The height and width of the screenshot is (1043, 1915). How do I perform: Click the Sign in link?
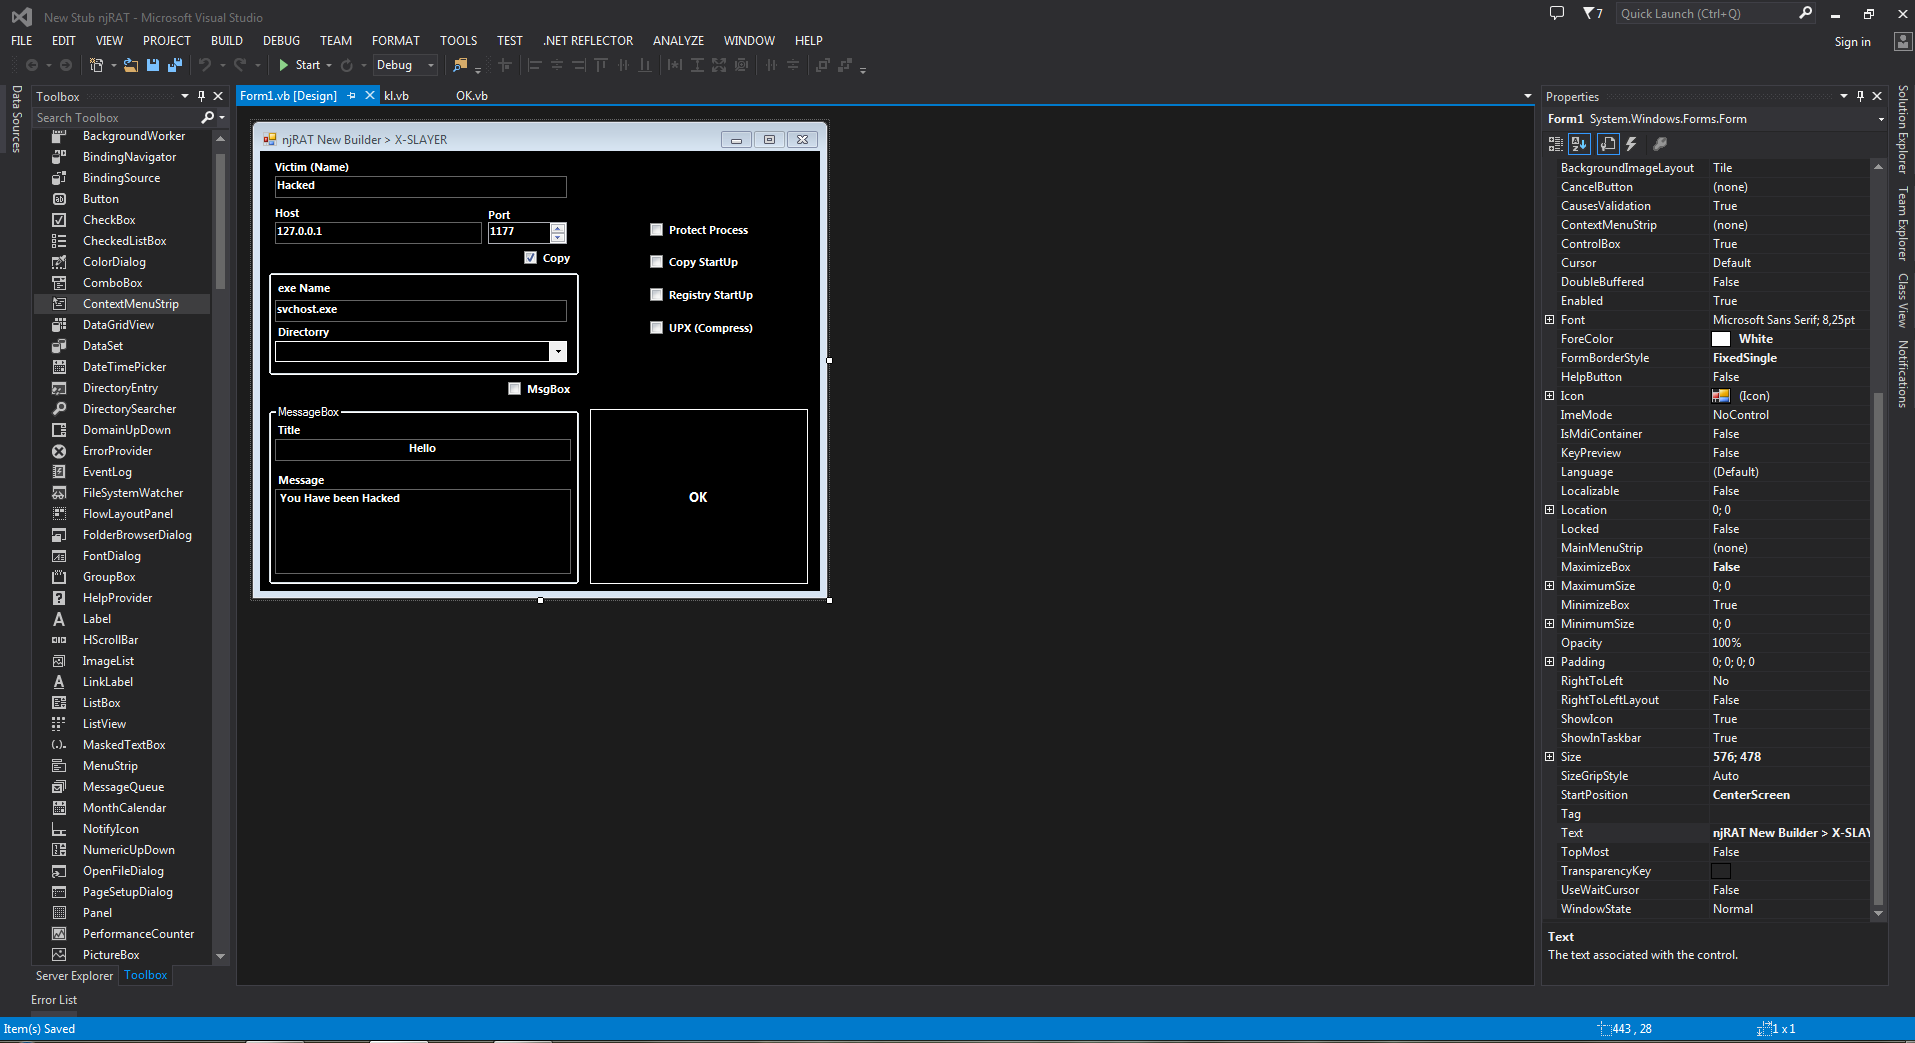point(1852,42)
